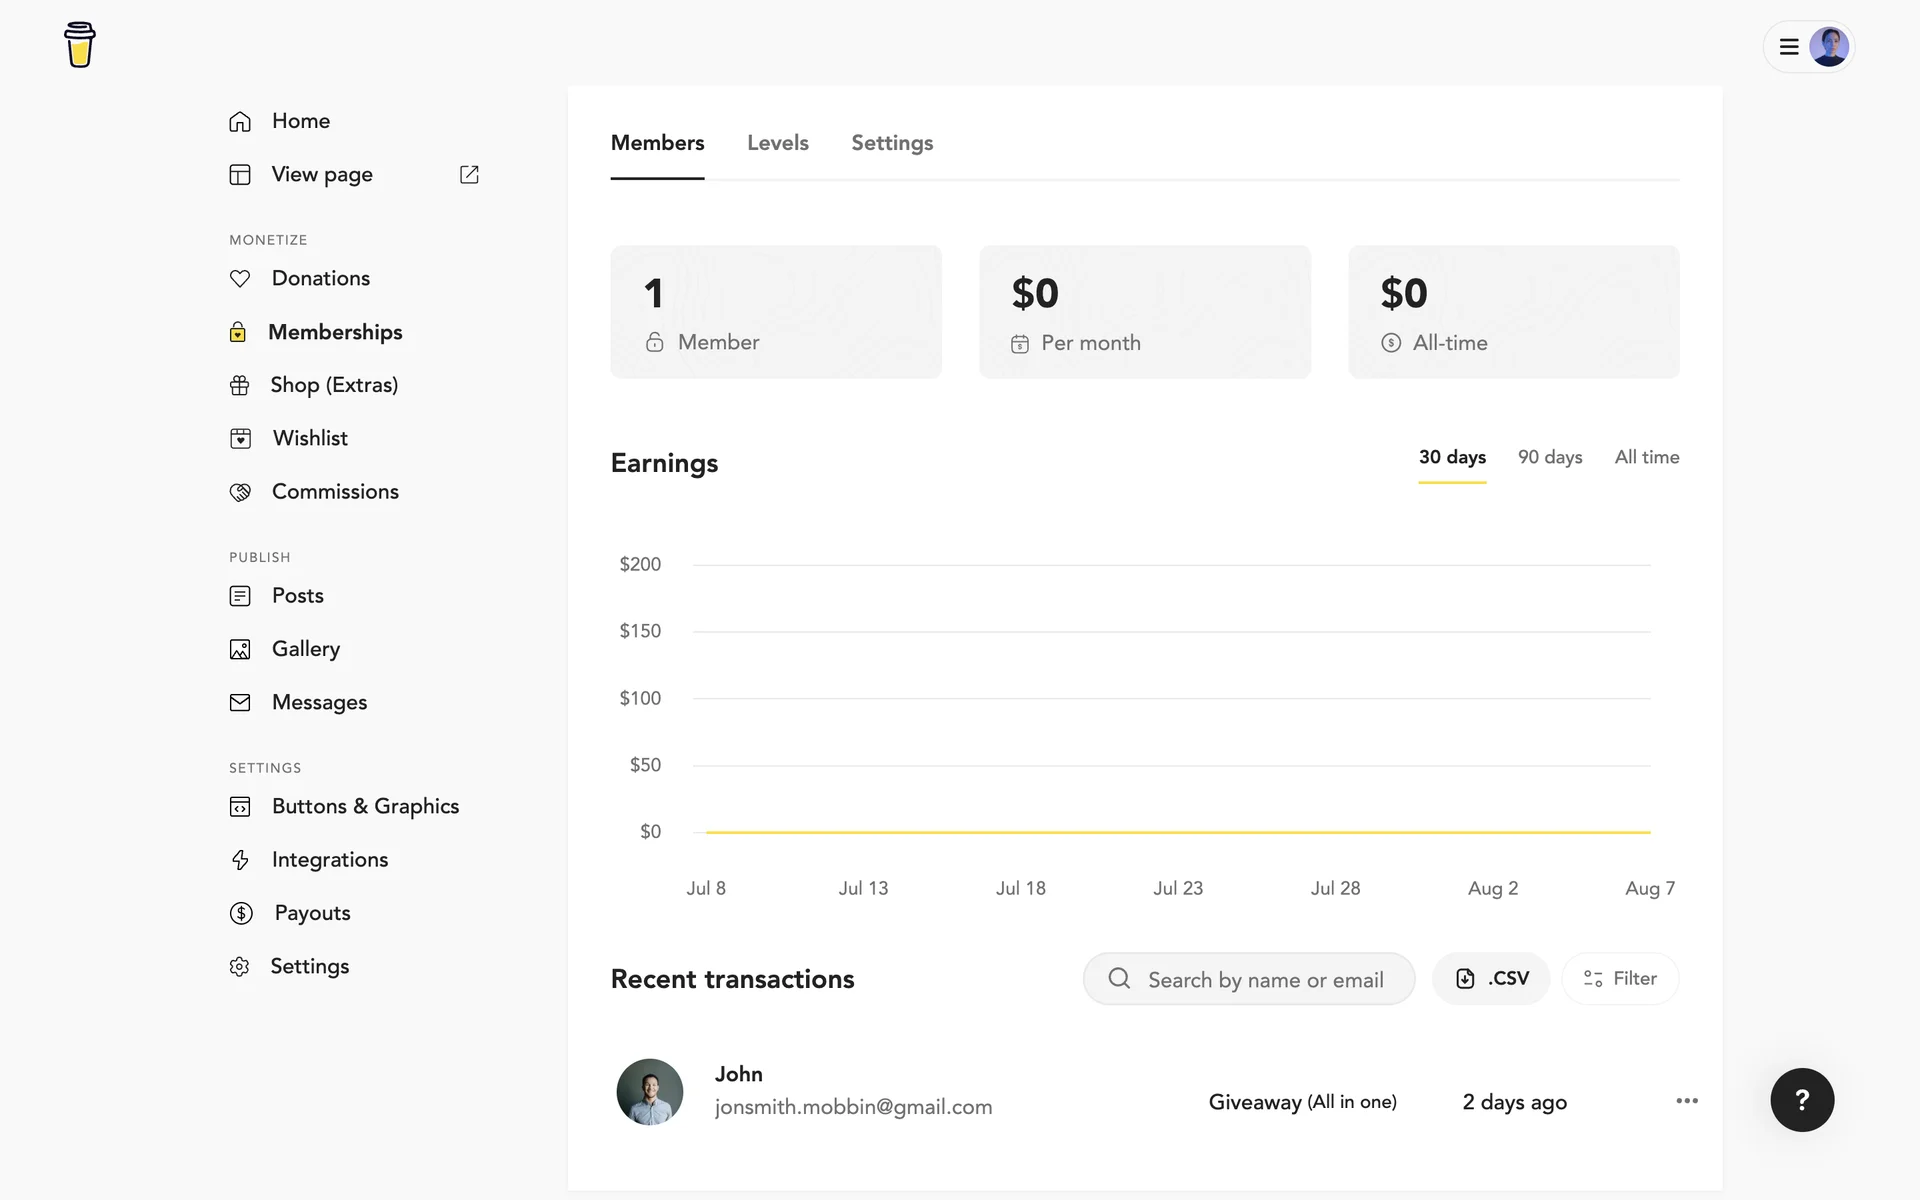Open the help question mark bubble
This screenshot has width=1920, height=1200.
coord(1802,1100)
